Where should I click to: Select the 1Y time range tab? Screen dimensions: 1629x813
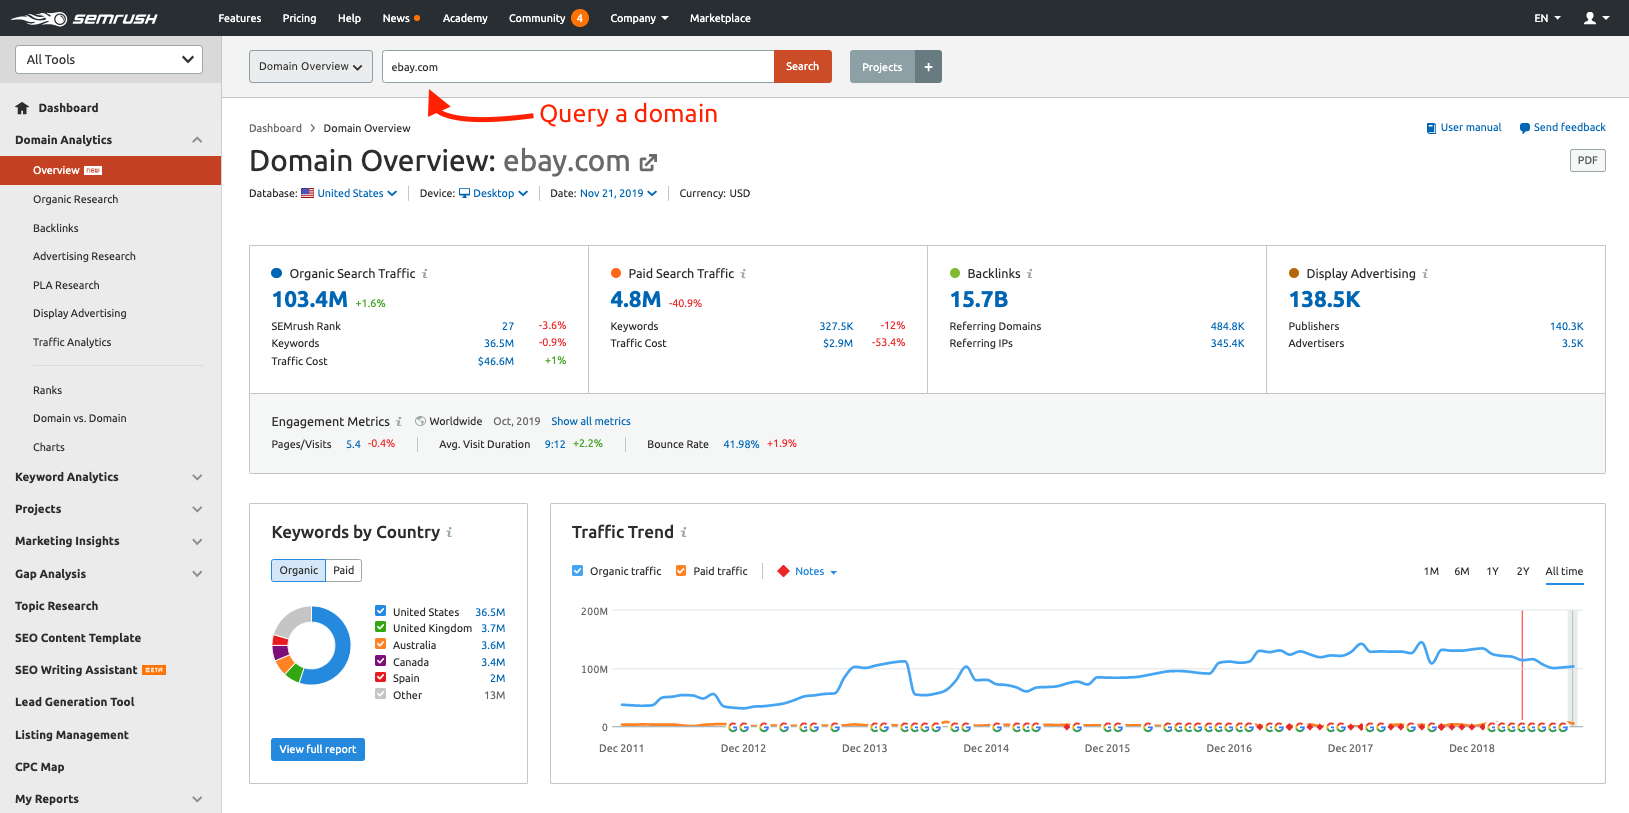click(x=1492, y=571)
